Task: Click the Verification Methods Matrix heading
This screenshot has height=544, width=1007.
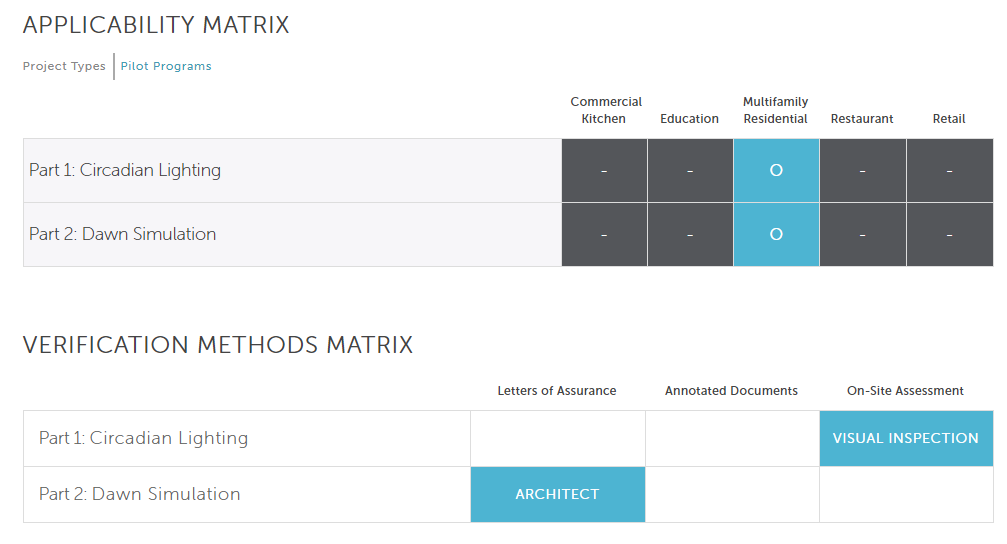Action: (x=218, y=345)
